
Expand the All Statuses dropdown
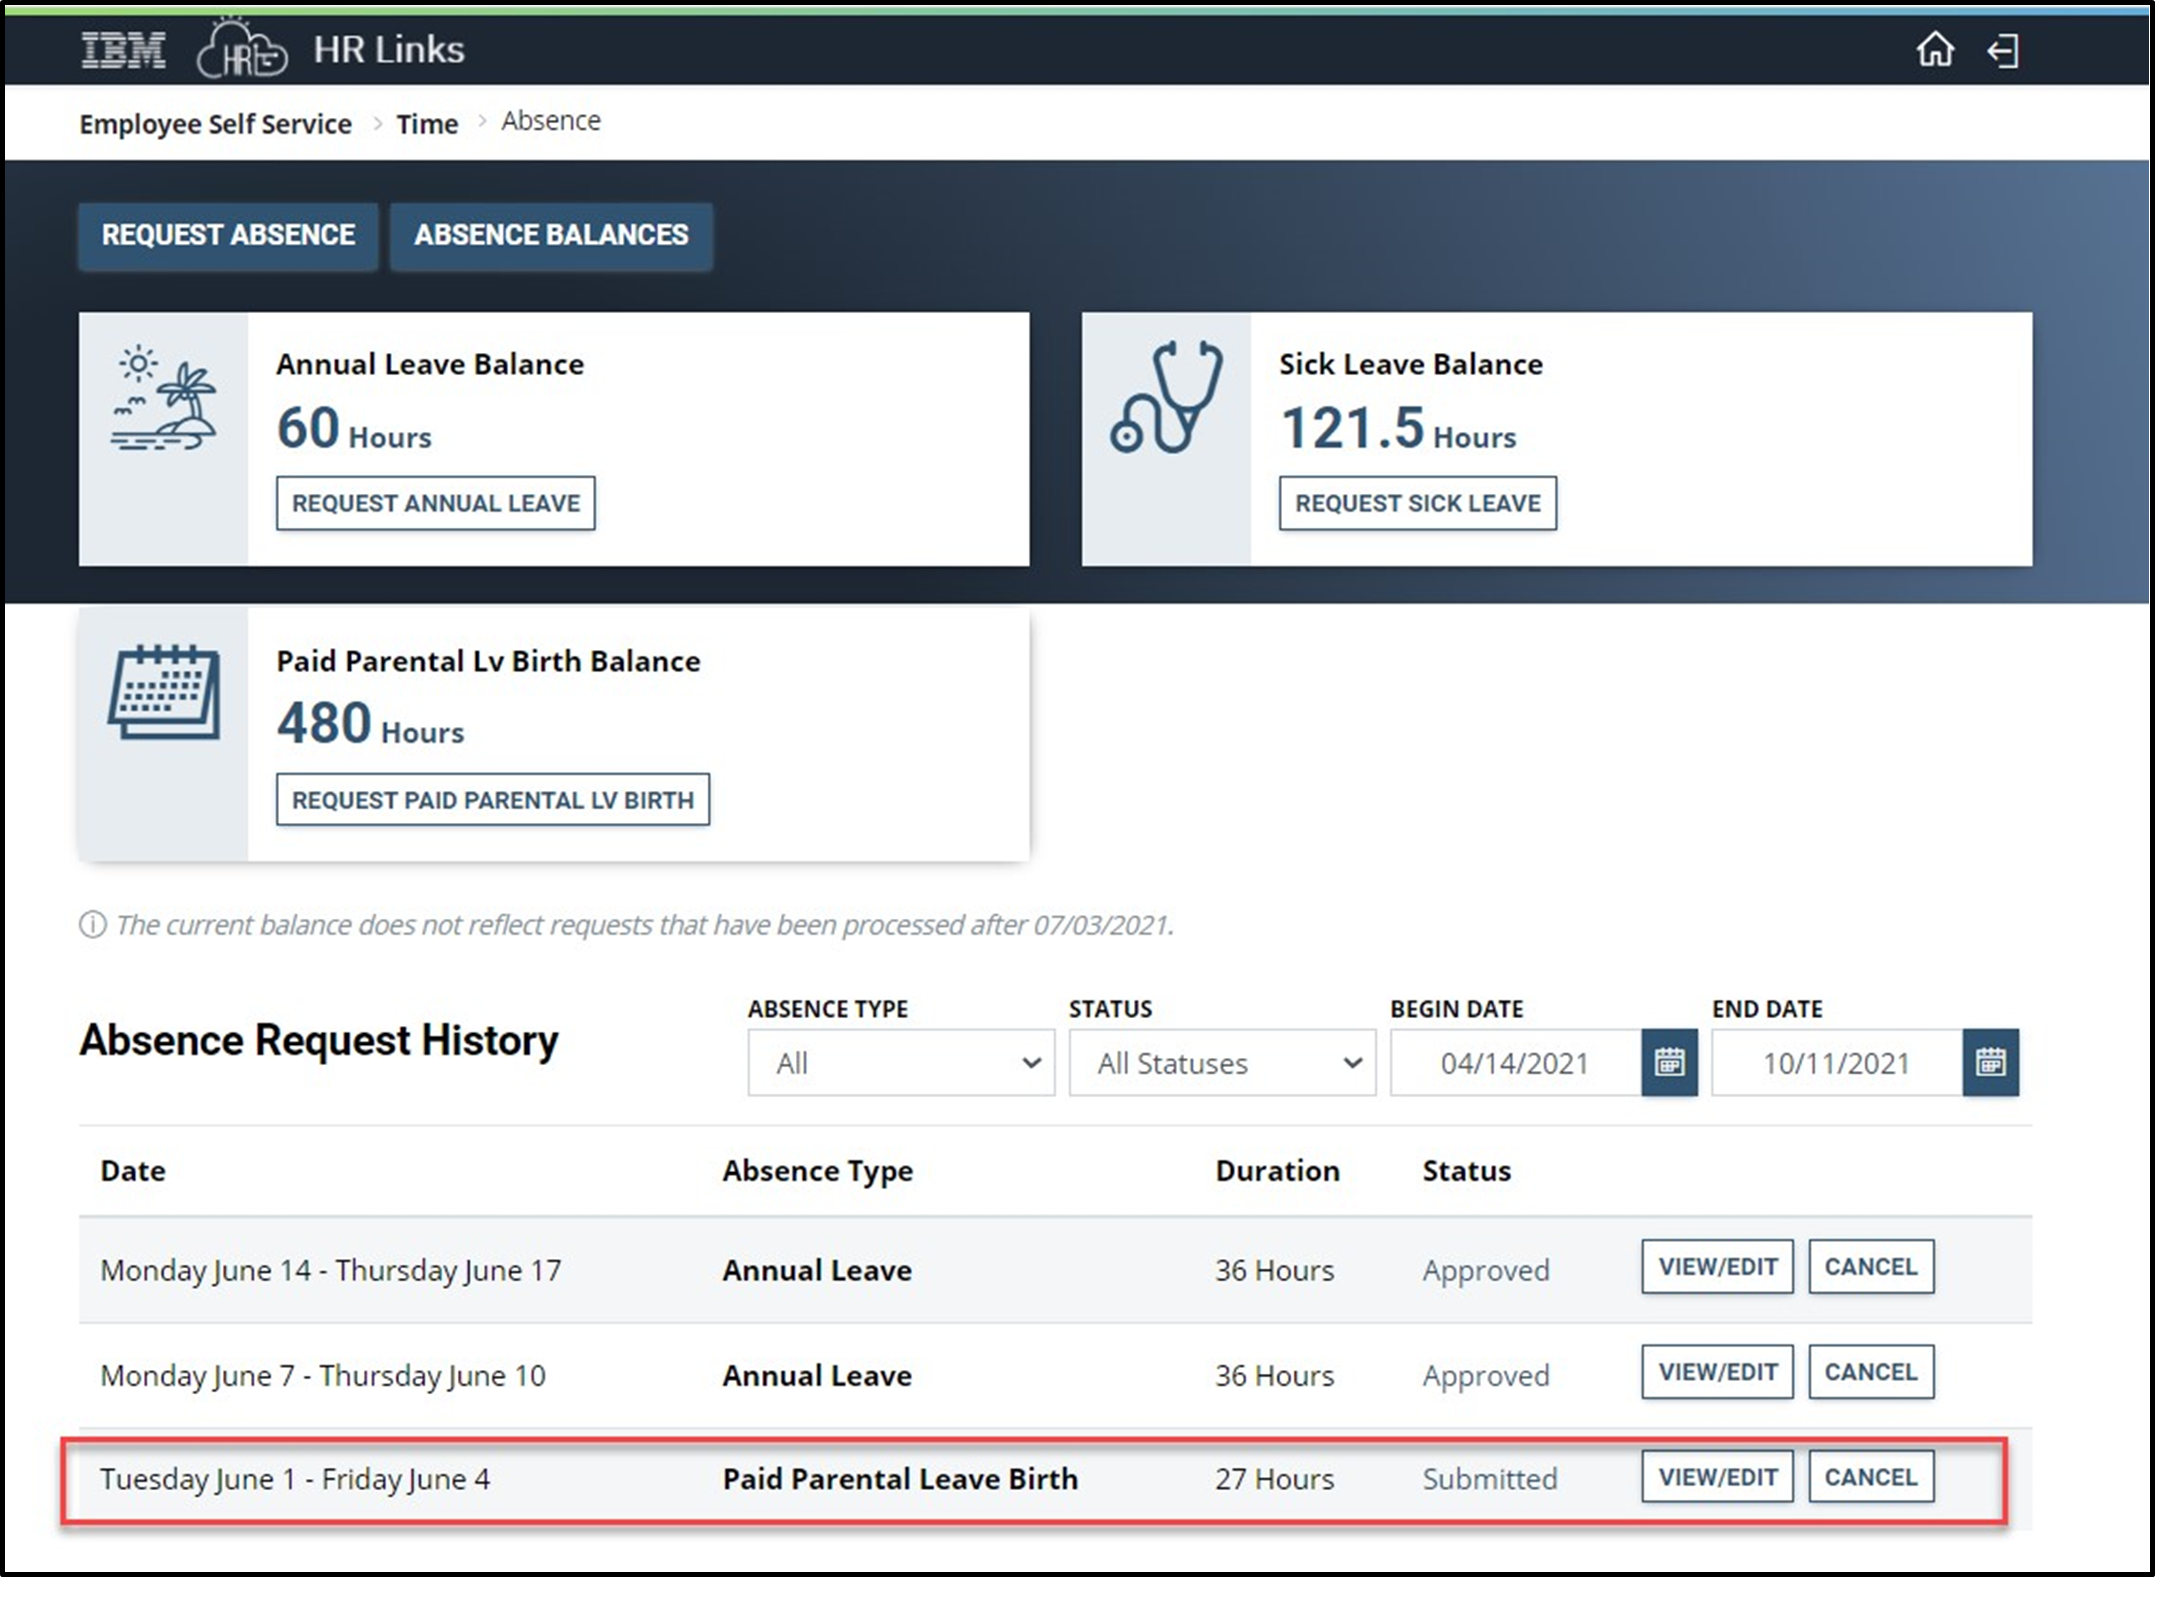pyautogui.click(x=1221, y=1062)
